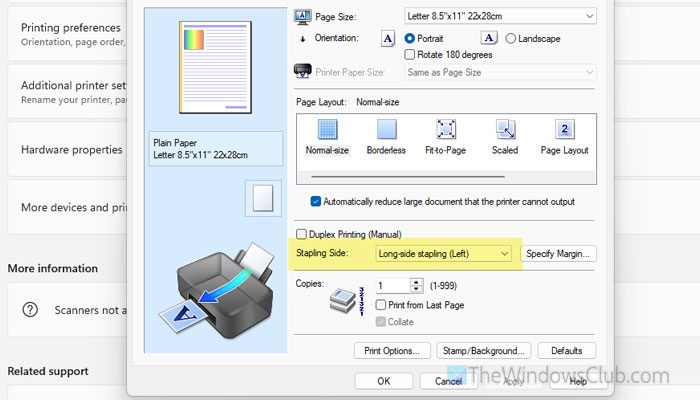Screen dimensions: 700x400
Task: Click the Landscape orientation letter icon
Action: (x=489, y=38)
